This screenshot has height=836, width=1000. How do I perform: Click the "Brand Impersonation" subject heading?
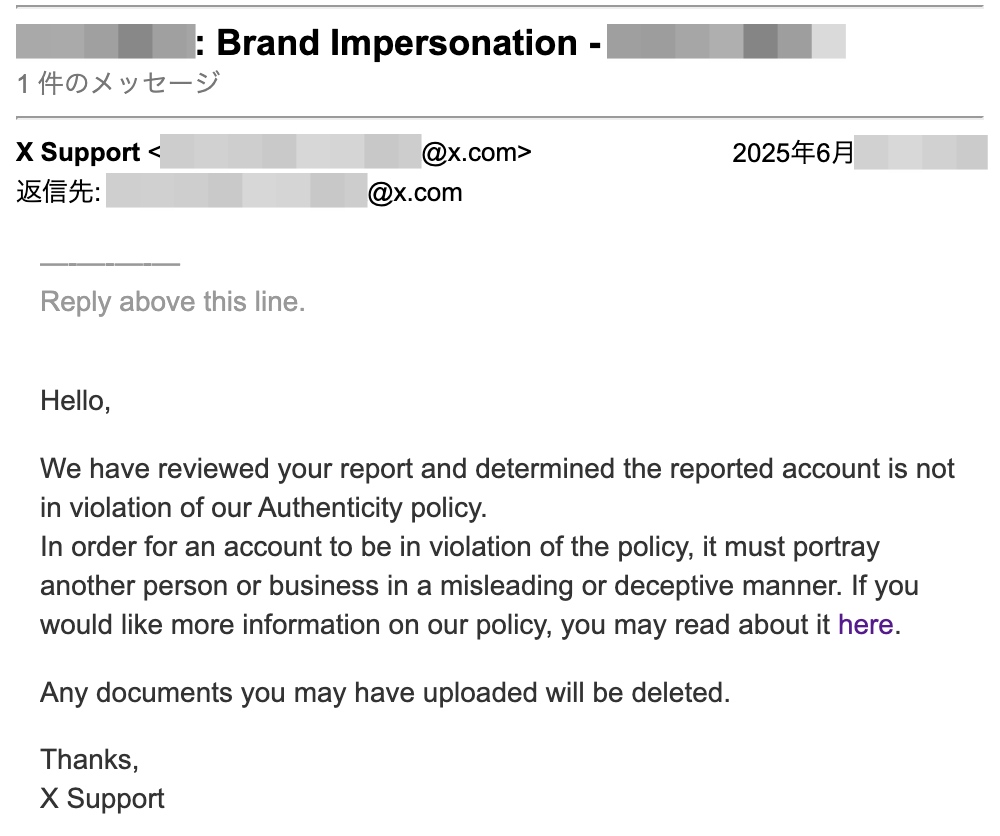pyautogui.click(x=396, y=43)
